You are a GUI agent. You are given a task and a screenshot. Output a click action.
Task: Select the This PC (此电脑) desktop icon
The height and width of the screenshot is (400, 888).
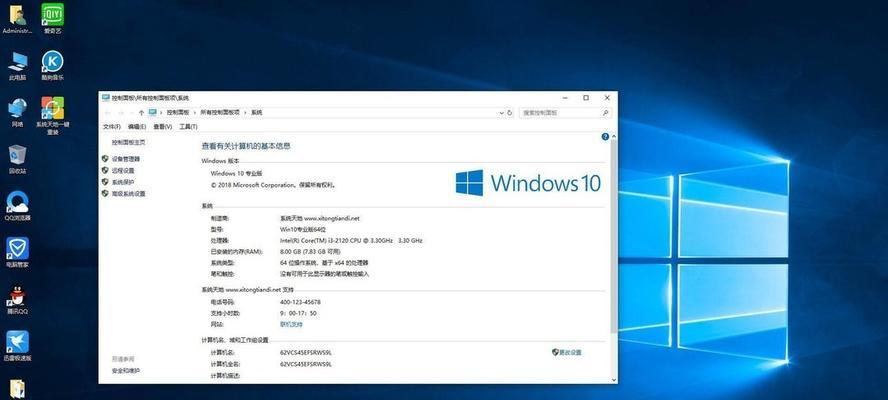[17, 65]
